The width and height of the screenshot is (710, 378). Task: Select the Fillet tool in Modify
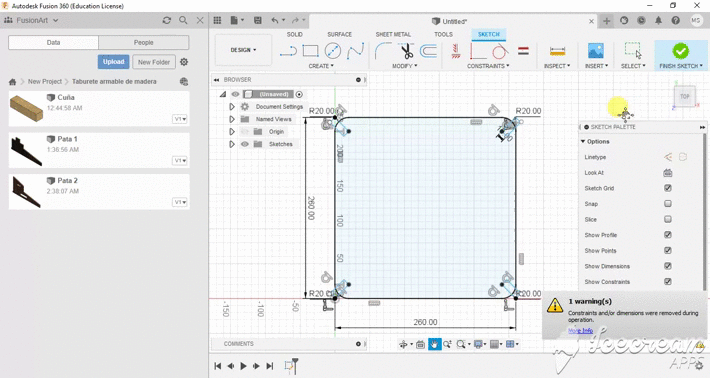point(383,51)
